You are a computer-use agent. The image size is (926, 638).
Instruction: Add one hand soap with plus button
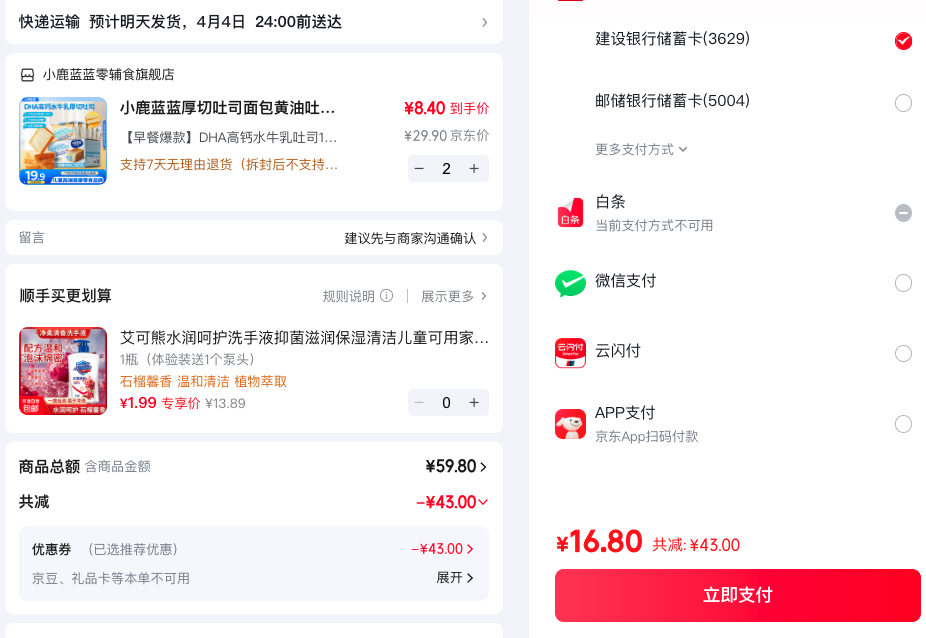tap(474, 402)
